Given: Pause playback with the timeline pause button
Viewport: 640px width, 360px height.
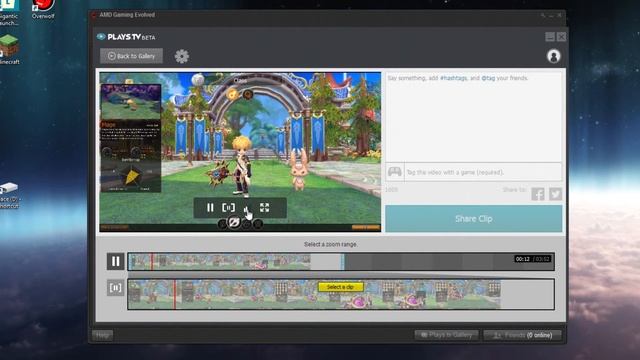Looking at the screenshot, I should coord(116,261).
